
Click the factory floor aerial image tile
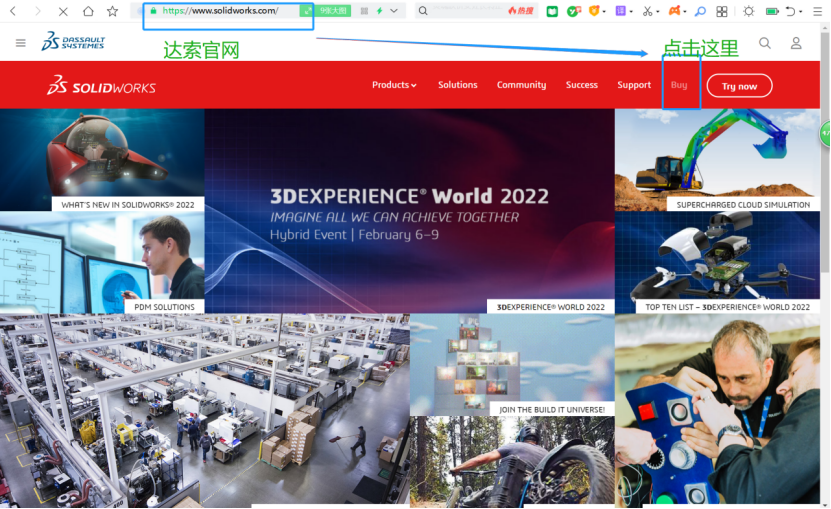pos(205,409)
